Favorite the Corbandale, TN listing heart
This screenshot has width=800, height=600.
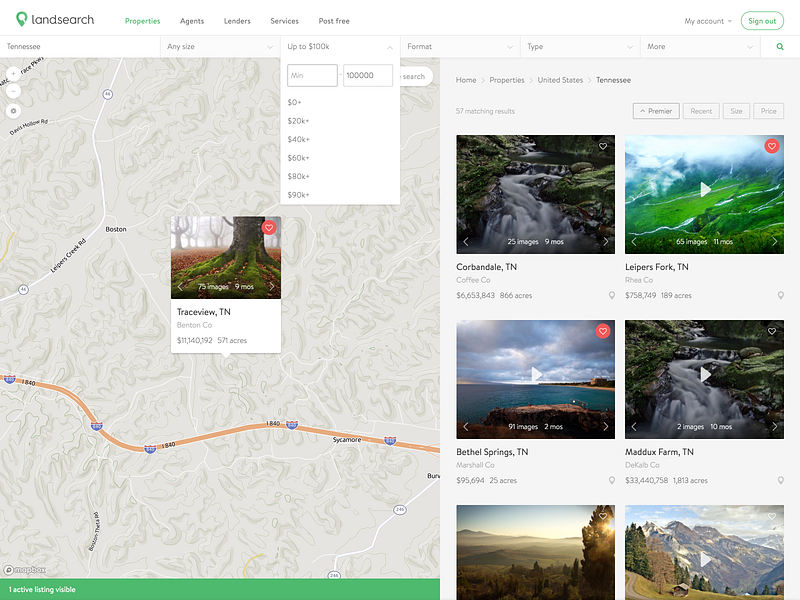click(603, 146)
